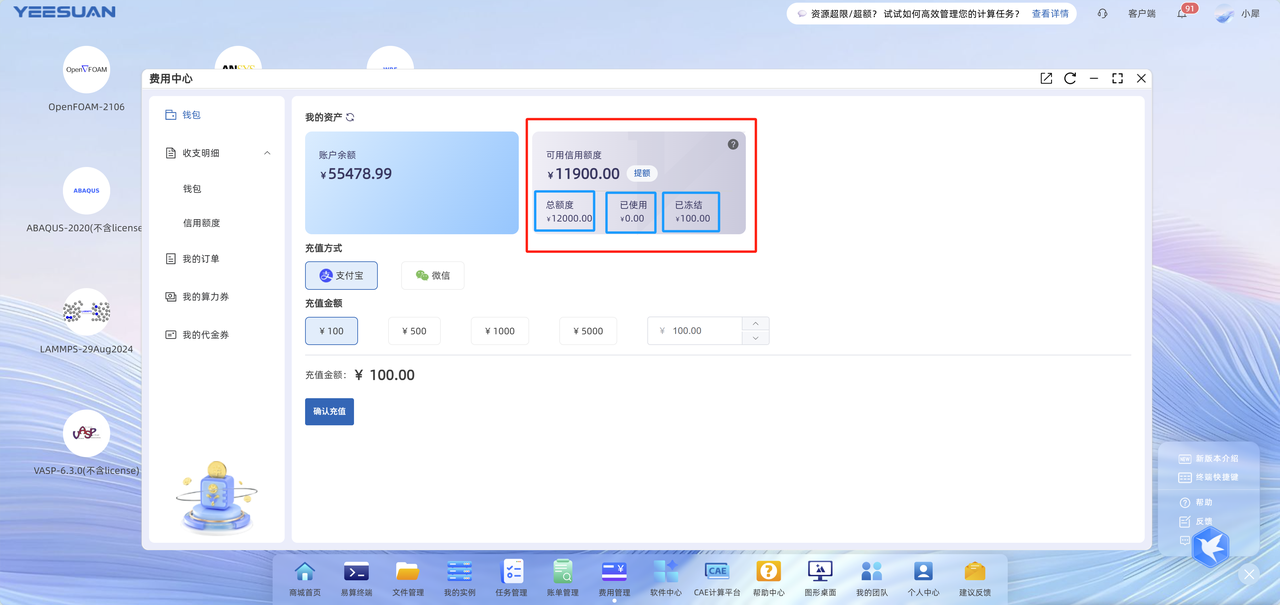Open CAE计算平台 from the dock
Viewport: 1280px width, 605px height.
[x=717, y=578]
